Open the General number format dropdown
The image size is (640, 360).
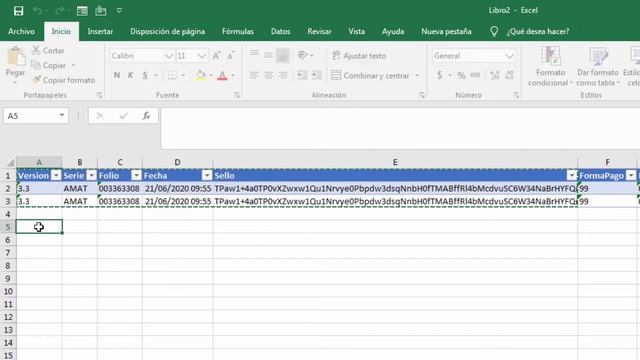coord(509,56)
